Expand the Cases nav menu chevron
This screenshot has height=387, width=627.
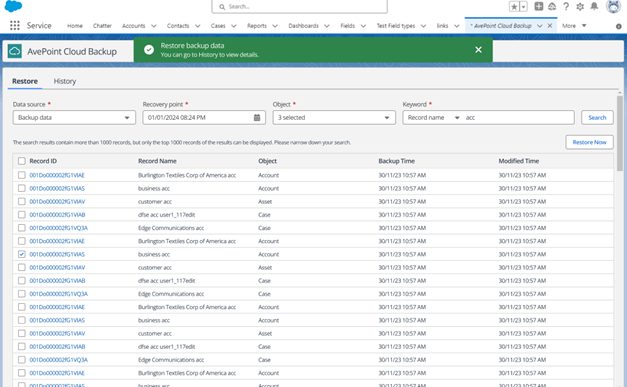point(234,26)
